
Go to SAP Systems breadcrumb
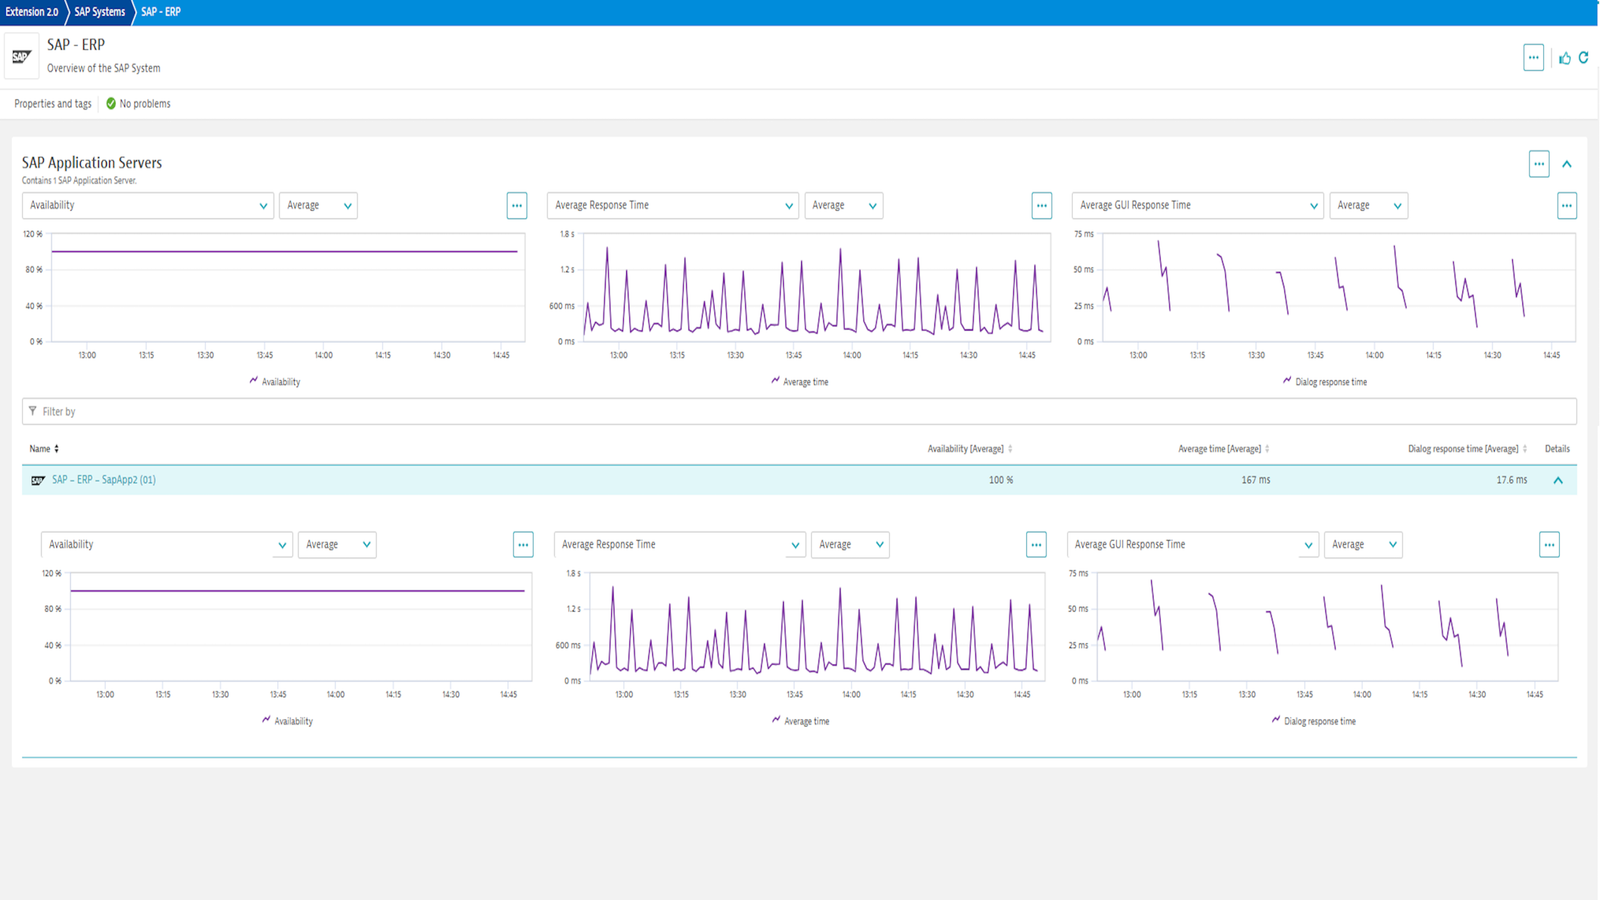tap(100, 12)
